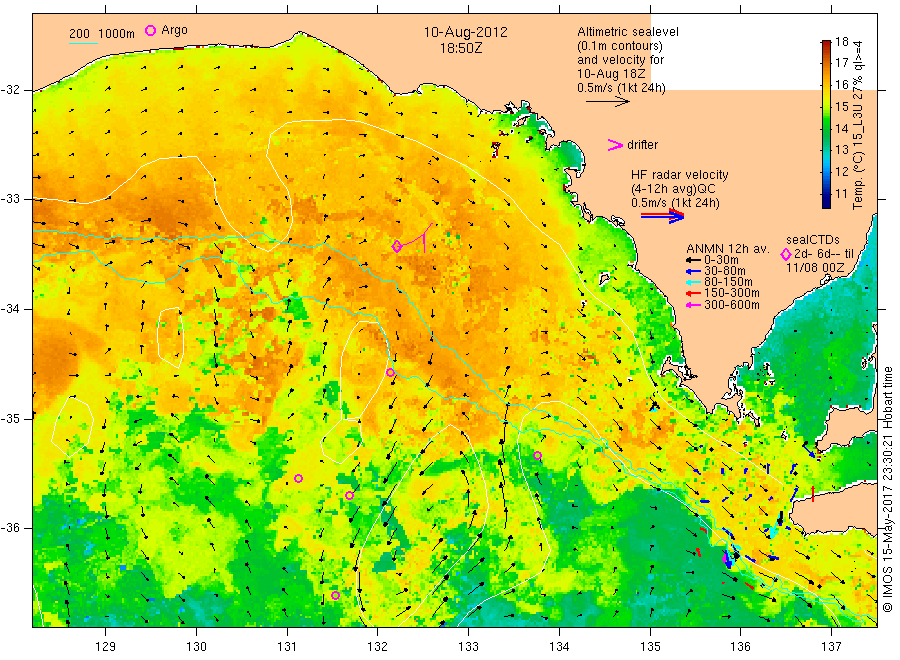900x660 pixels.
Task: Click the '18:50Z' time label
Action: coord(461,49)
